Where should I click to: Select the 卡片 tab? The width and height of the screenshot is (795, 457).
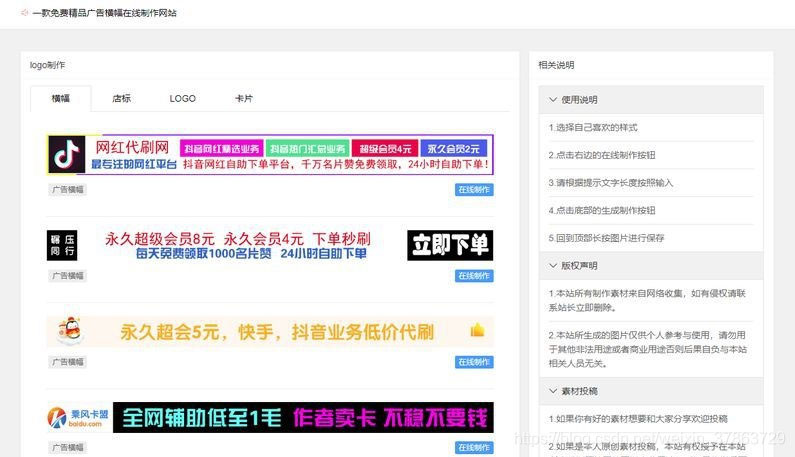pos(244,99)
